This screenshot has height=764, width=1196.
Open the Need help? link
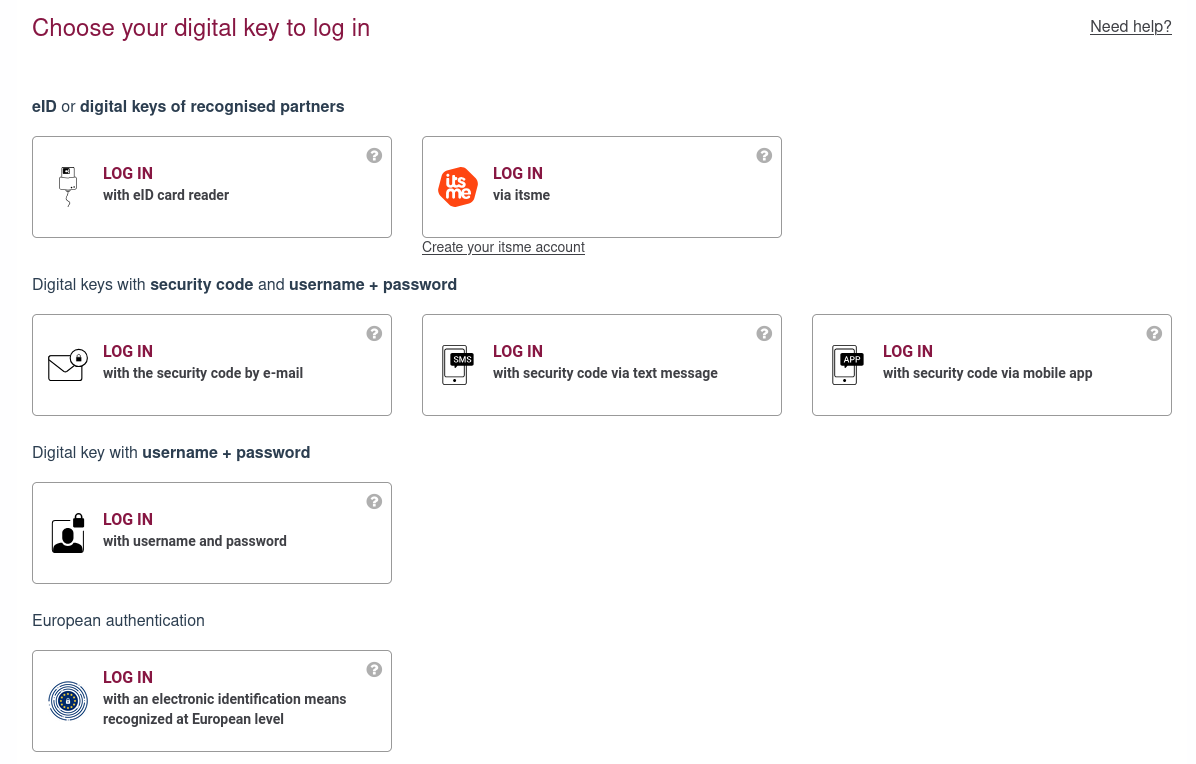pyautogui.click(x=1130, y=27)
